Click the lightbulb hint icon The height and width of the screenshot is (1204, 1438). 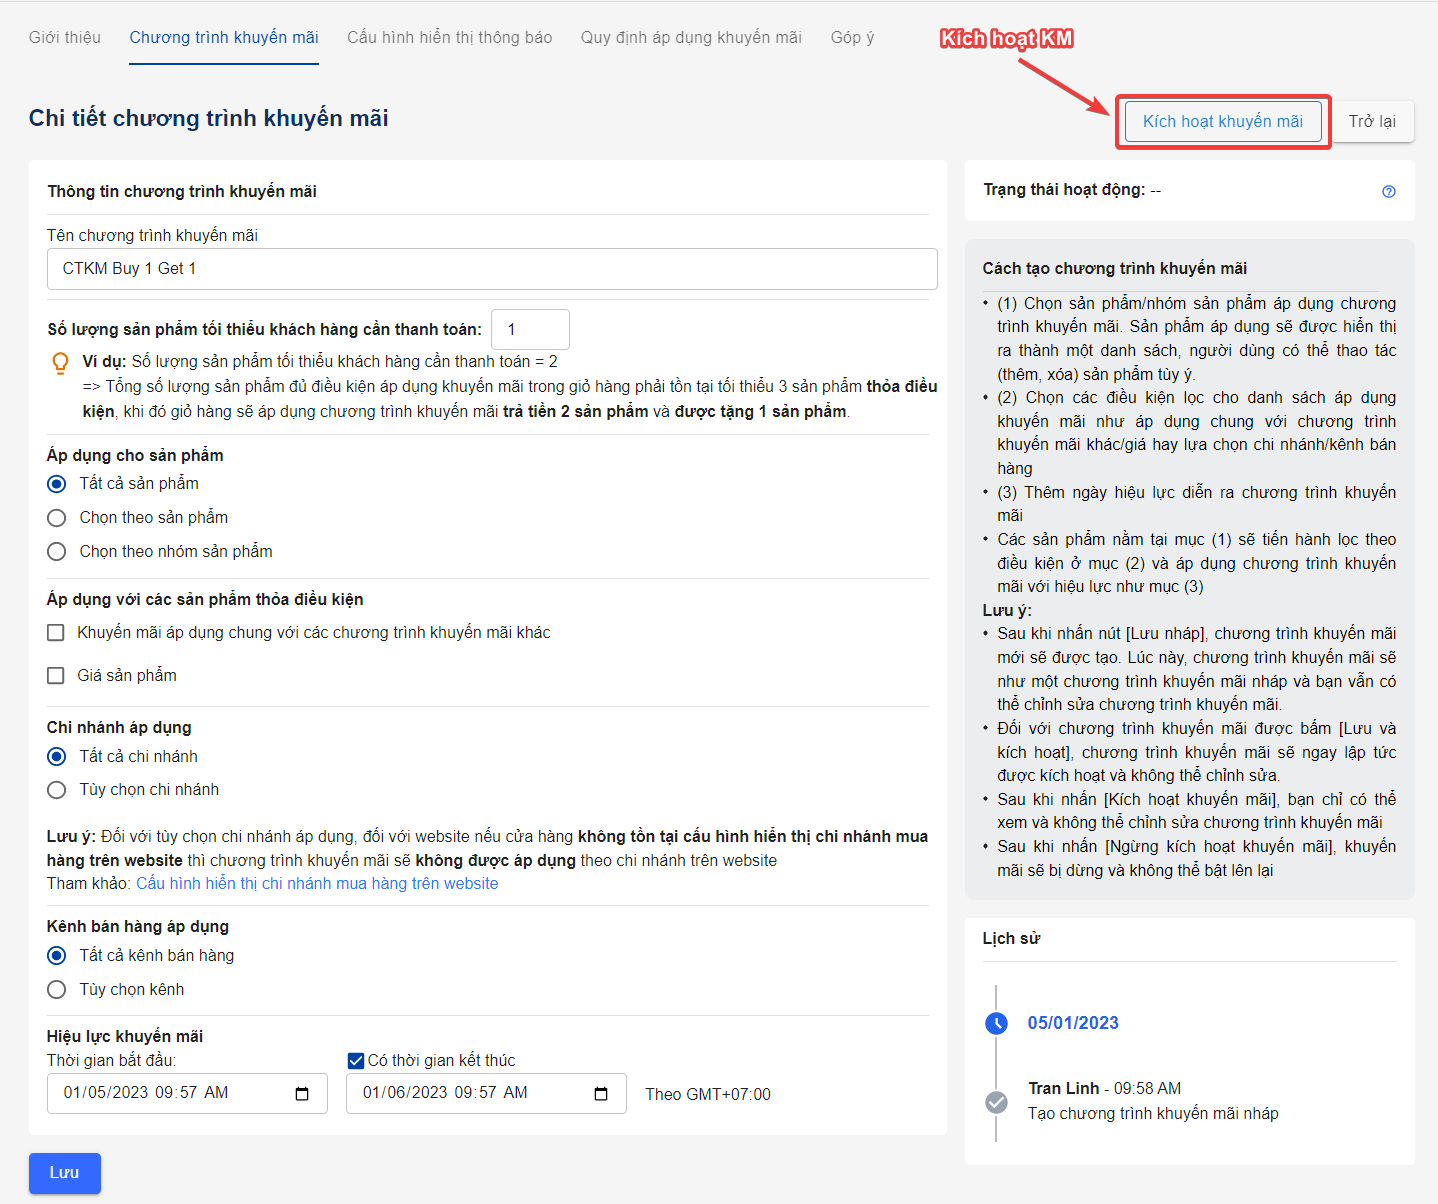point(60,363)
